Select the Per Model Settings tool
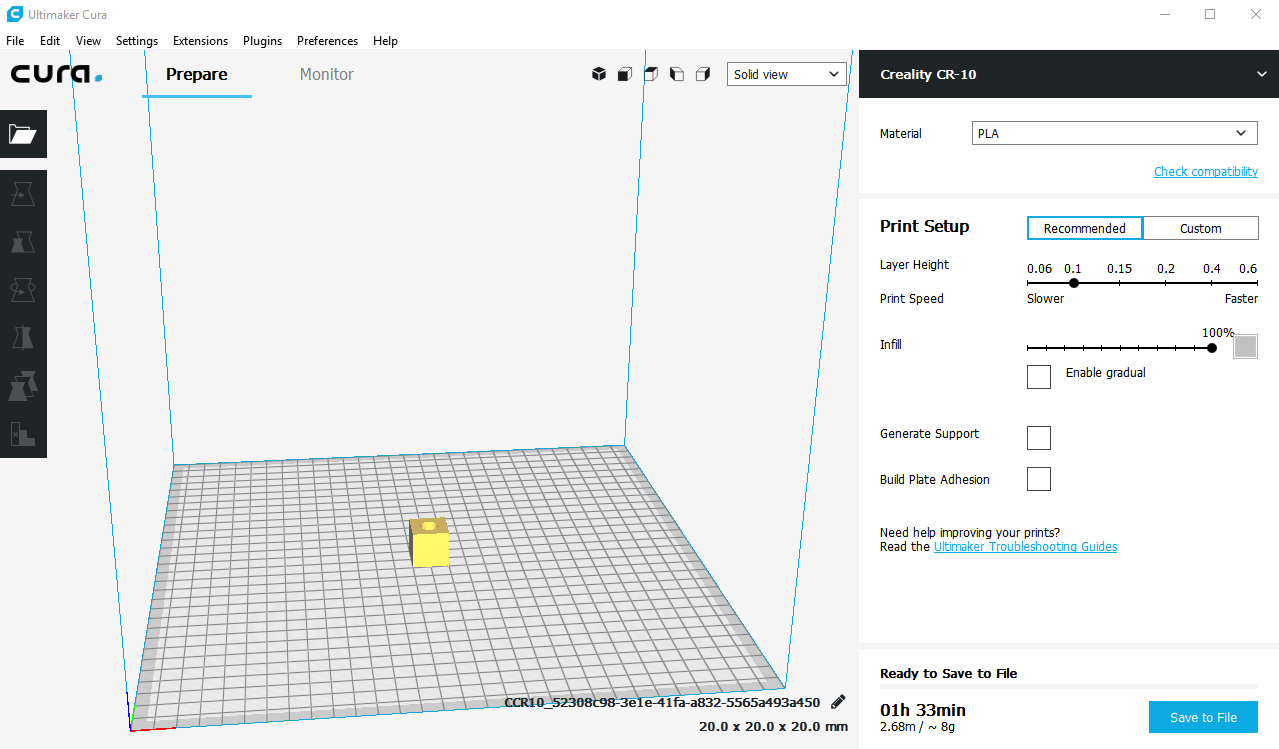 22,386
